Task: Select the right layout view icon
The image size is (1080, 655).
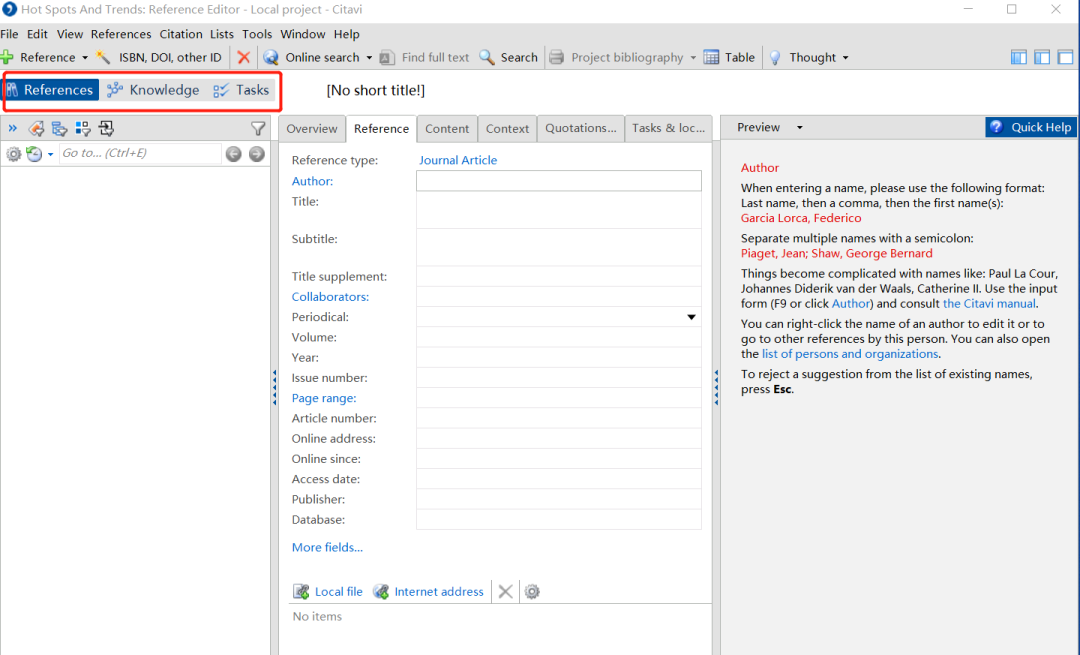Action: click(1066, 57)
